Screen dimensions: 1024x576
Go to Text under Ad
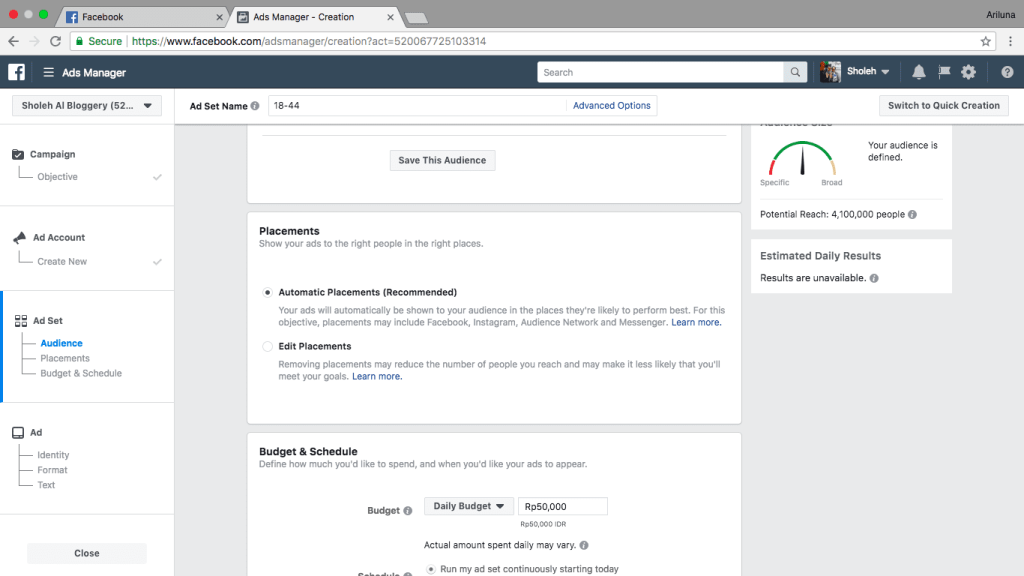tap(46, 485)
